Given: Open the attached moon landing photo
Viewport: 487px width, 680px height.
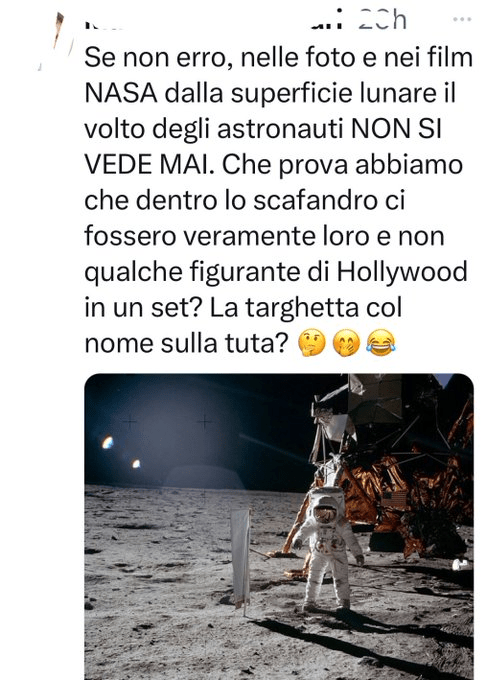Looking at the screenshot, I should coord(278,526).
